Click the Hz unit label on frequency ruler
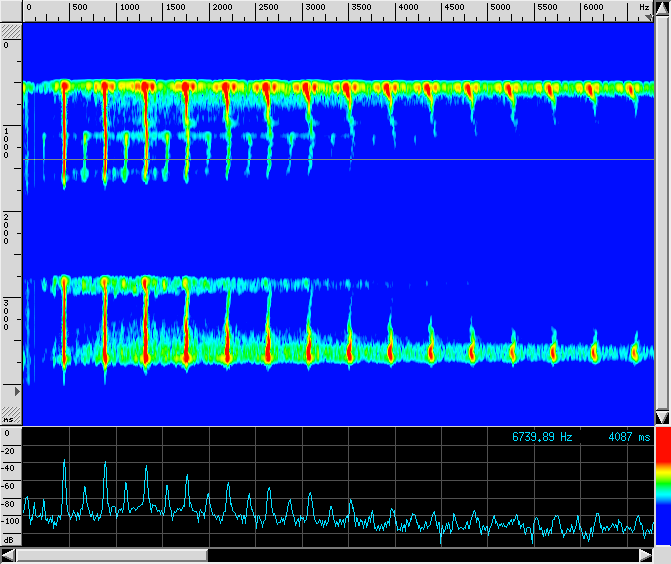Screen dimensions: 671x564 coord(644,7)
